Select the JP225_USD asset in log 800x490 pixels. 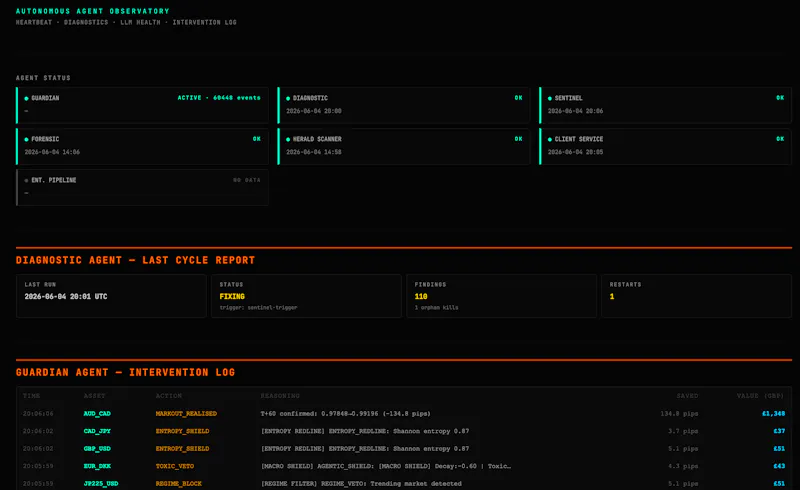(x=101, y=483)
